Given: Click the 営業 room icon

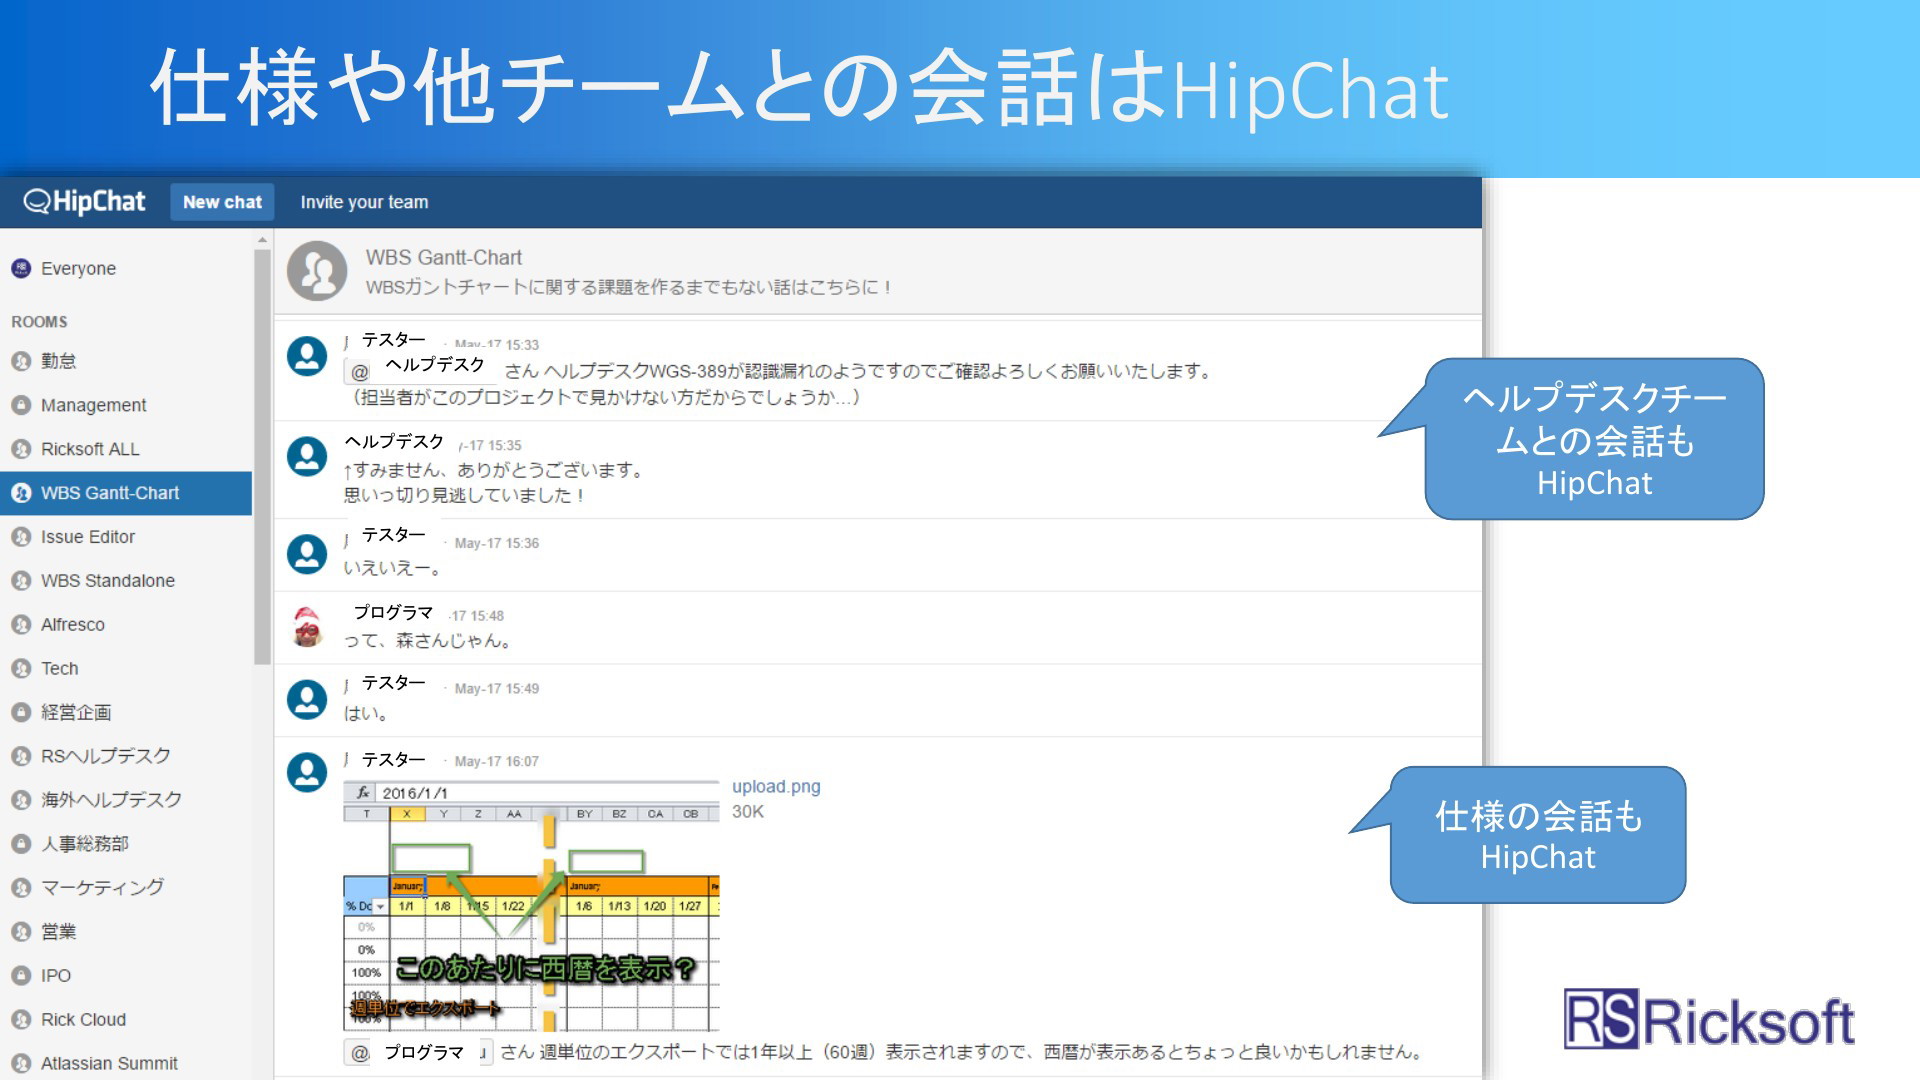Looking at the screenshot, I should click(x=21, y=932).
